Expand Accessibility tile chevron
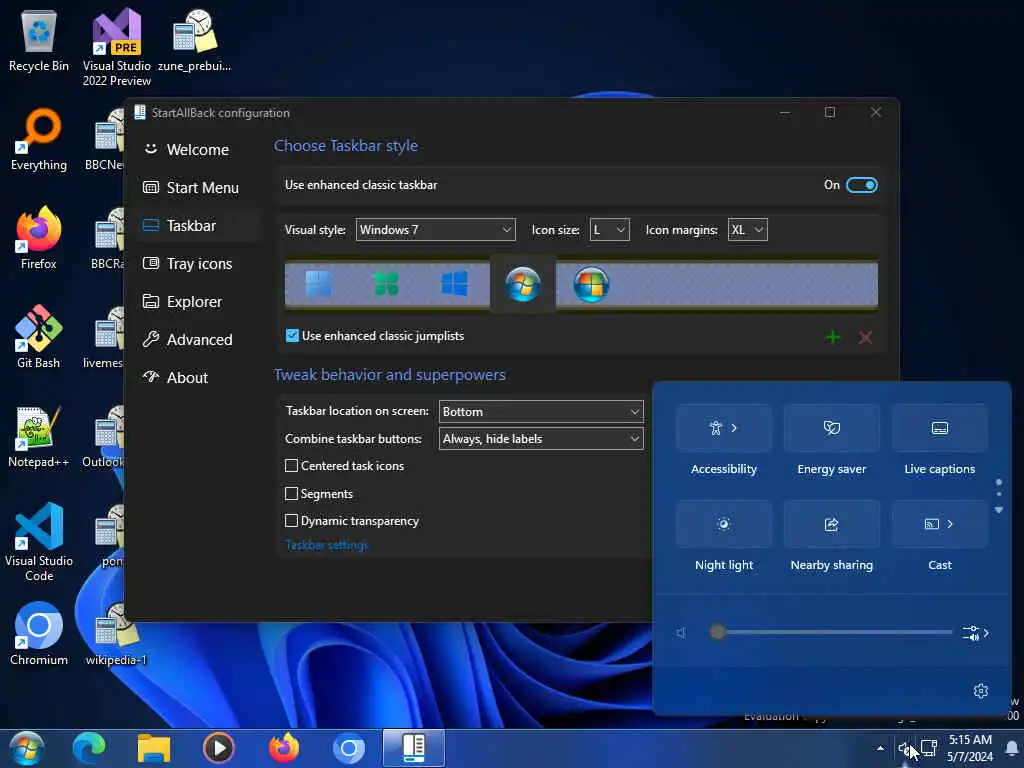Screen dimensions: 1024x768 coord(734,428)
